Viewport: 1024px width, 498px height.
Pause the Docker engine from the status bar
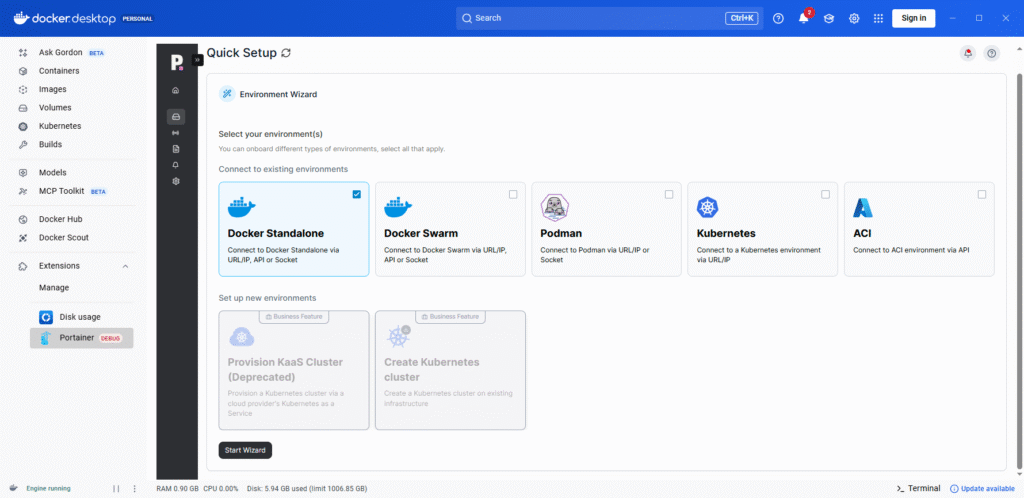(116, 488)
